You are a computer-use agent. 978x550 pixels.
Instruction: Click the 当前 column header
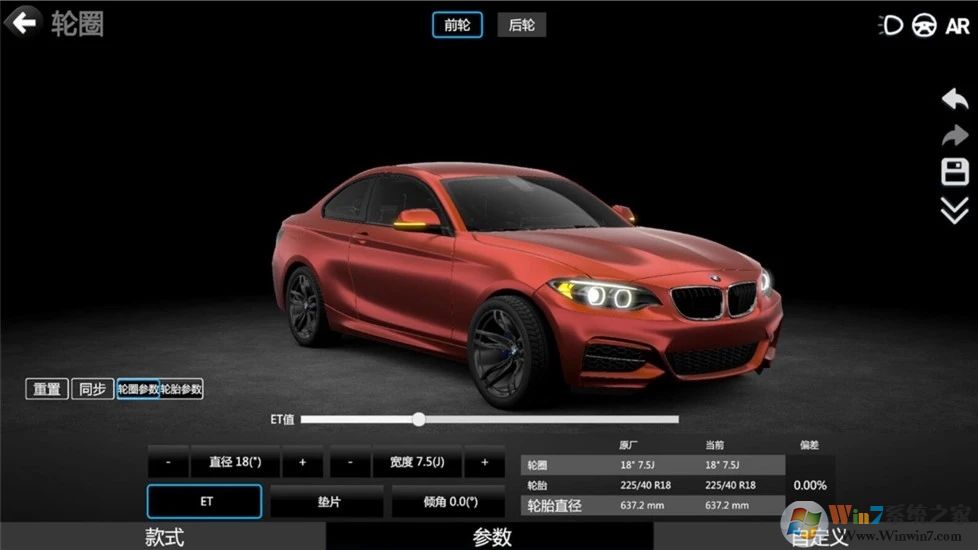(x=714, y=445)
